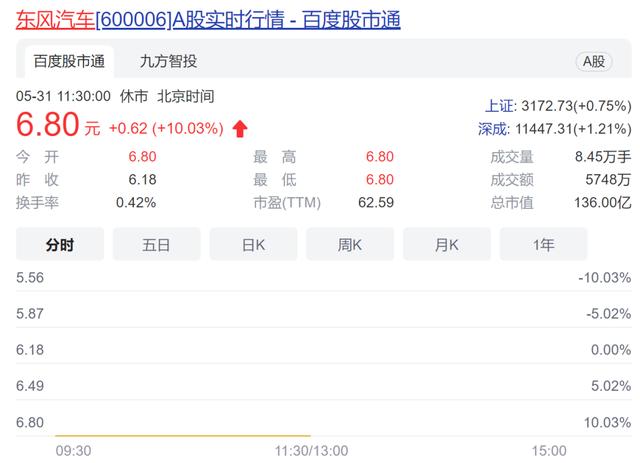
Task: Click the 6.80 元 current price
Action: pos(58,125)
